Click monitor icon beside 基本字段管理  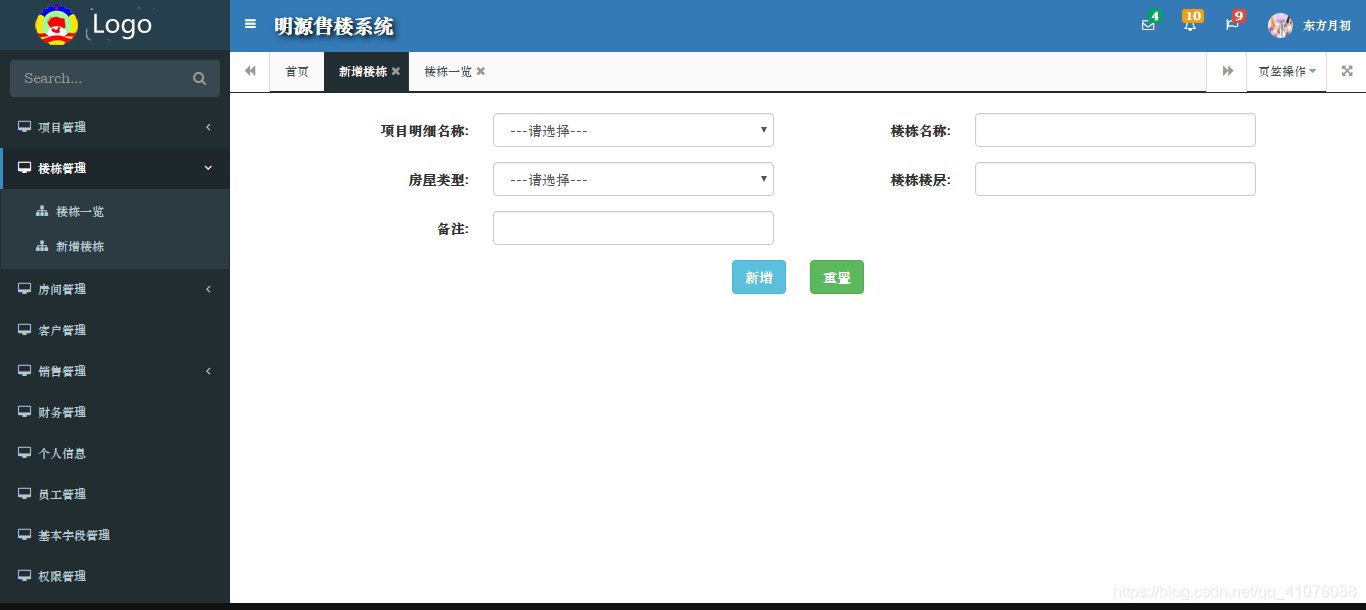pyautogui.click(x=24, y=535)
